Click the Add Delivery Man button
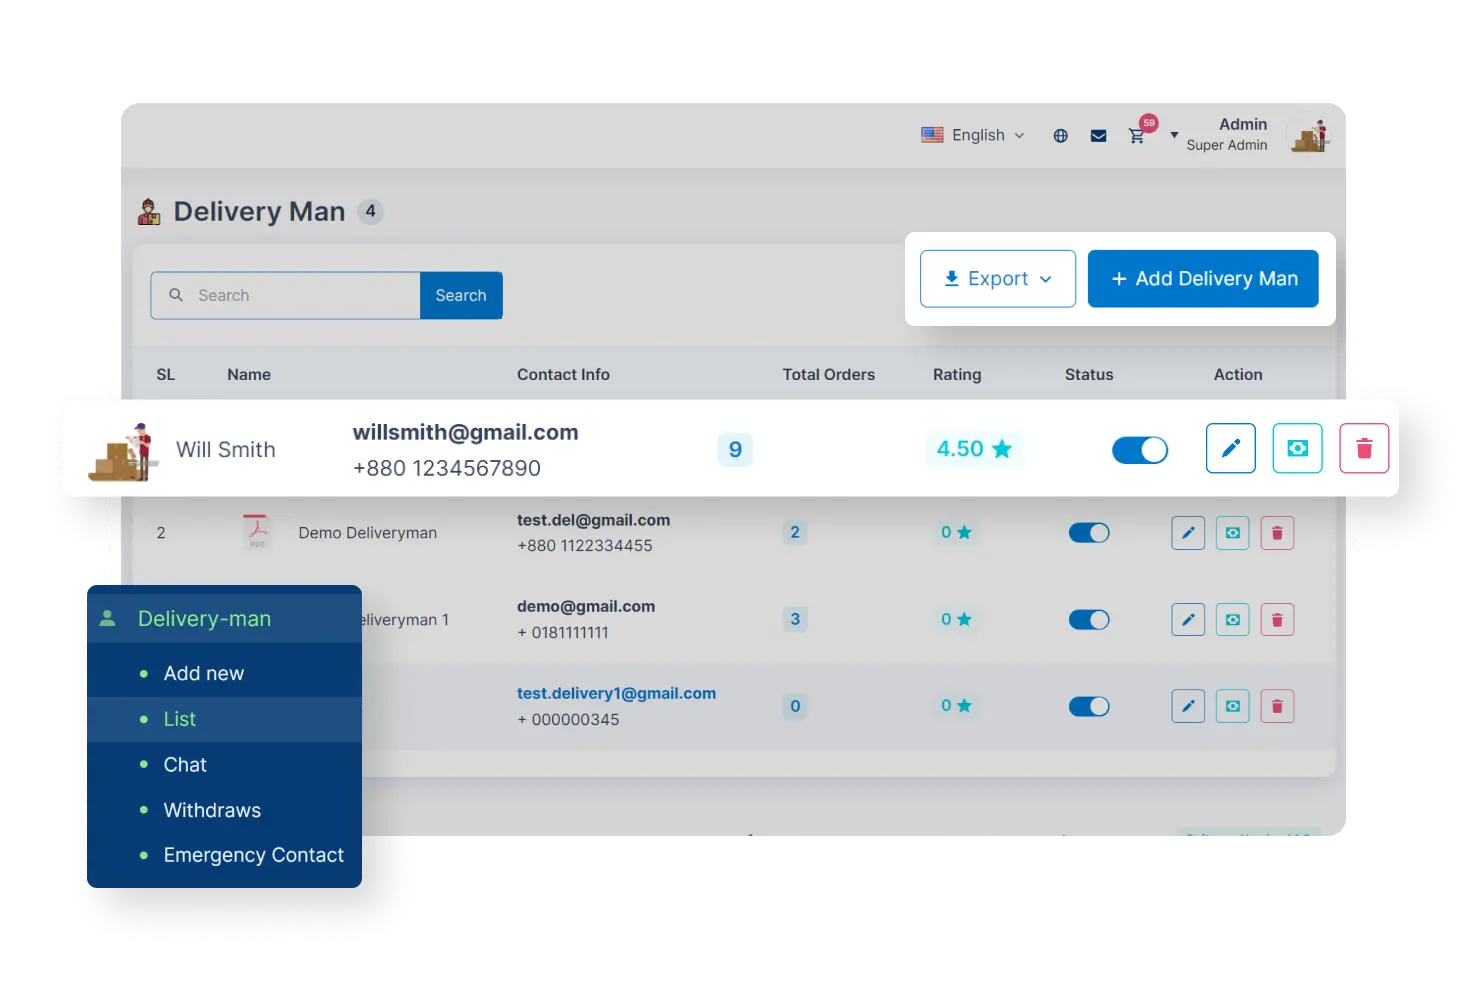This screenshot has height=992, width=1467. 1202,278
